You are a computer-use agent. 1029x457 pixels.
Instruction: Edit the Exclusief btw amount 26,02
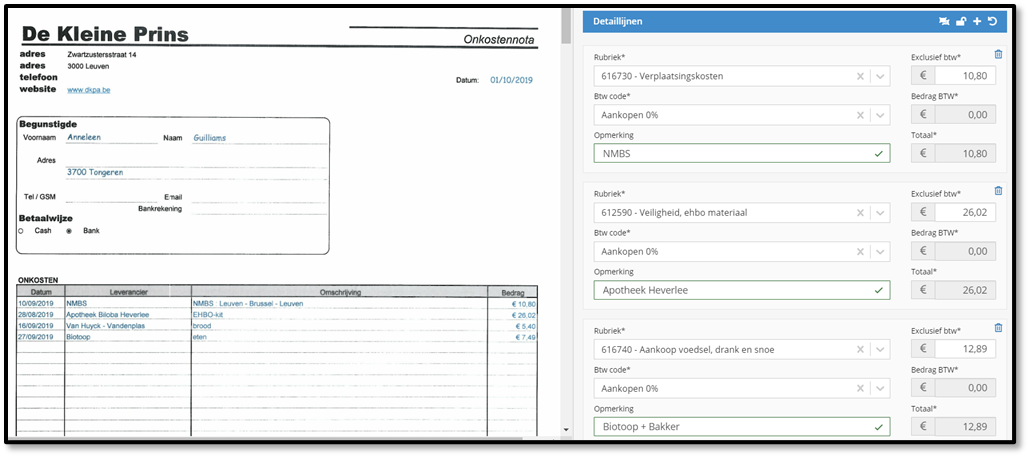pos(965,213)
